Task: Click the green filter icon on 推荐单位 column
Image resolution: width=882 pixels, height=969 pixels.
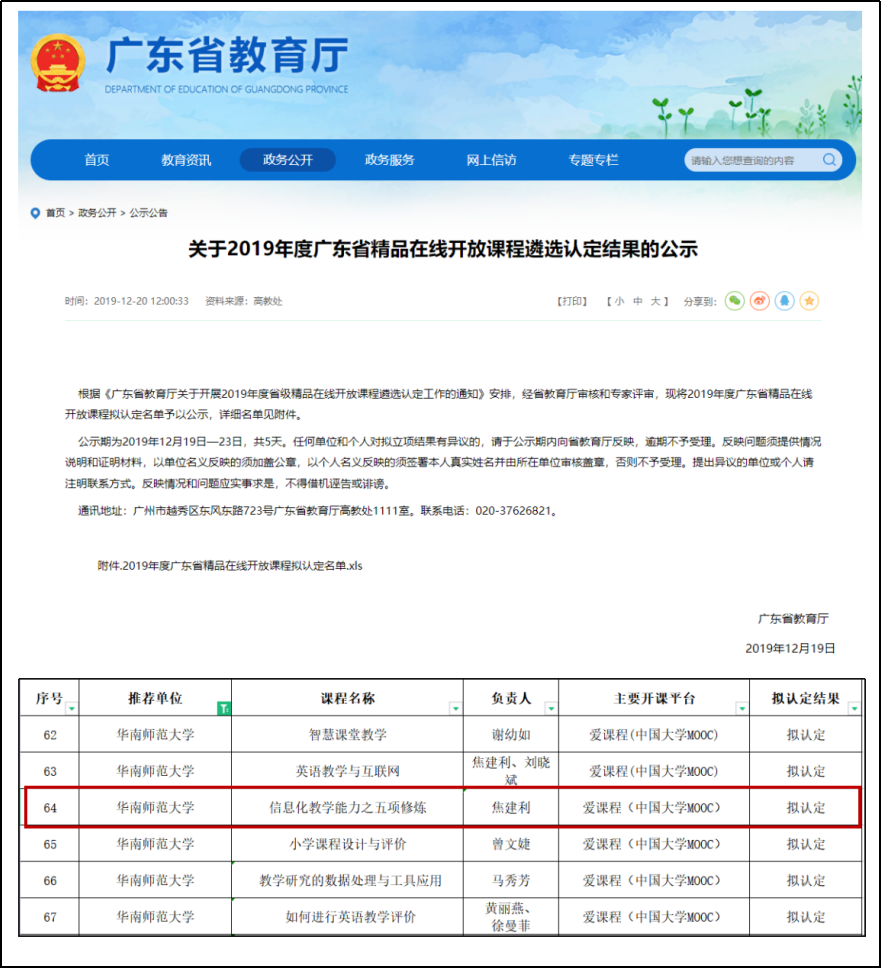Action: 225,705
